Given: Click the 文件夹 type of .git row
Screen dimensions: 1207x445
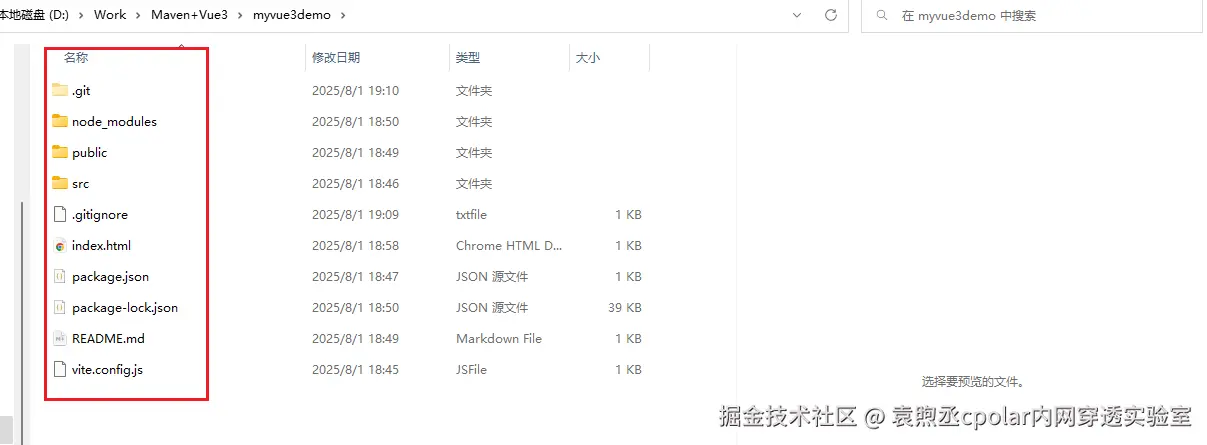Looking at the screenshot, I should [474, 91].
